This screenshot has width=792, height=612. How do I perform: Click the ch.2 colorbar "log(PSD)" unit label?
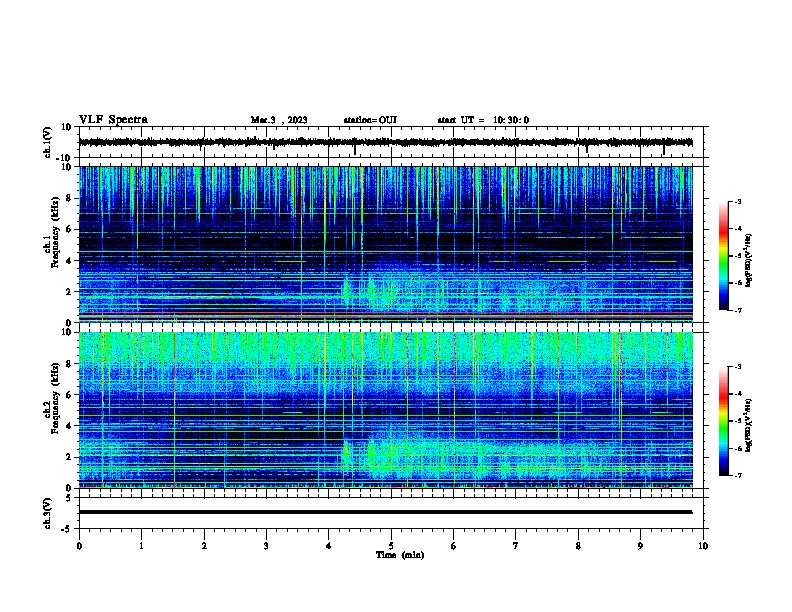click(749, 426)
